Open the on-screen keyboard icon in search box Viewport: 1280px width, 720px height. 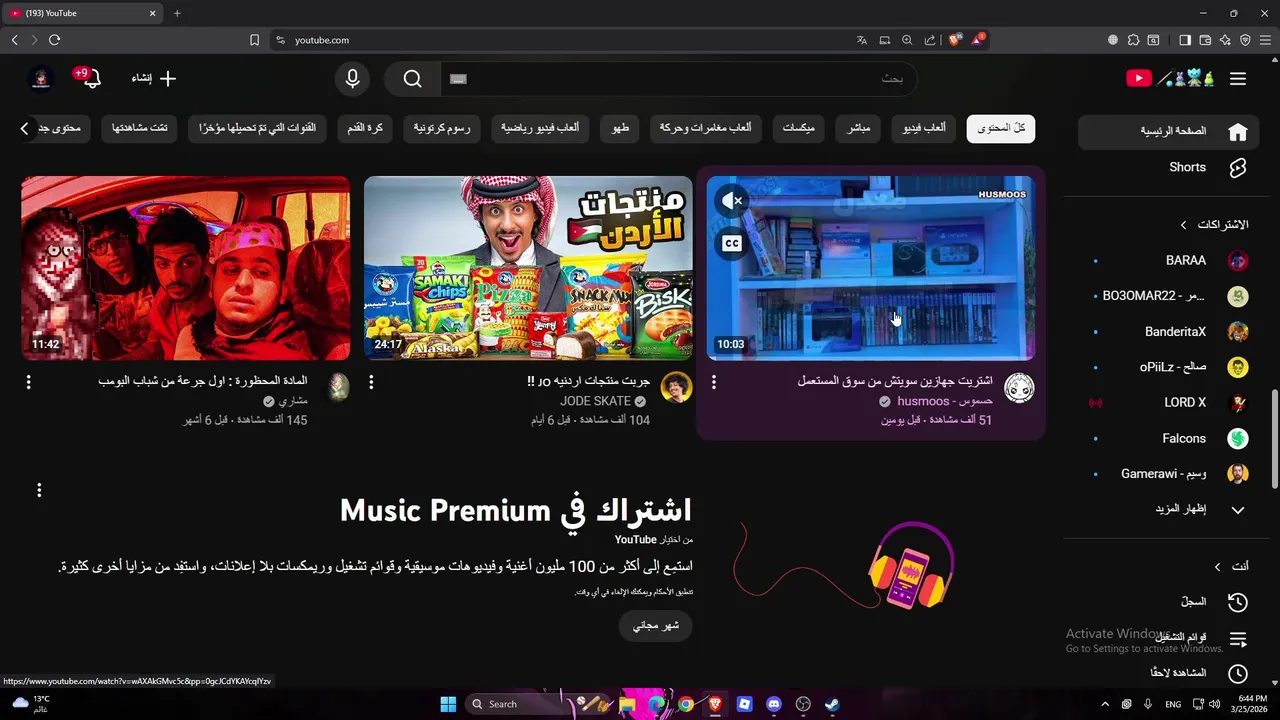click(458, 79)
